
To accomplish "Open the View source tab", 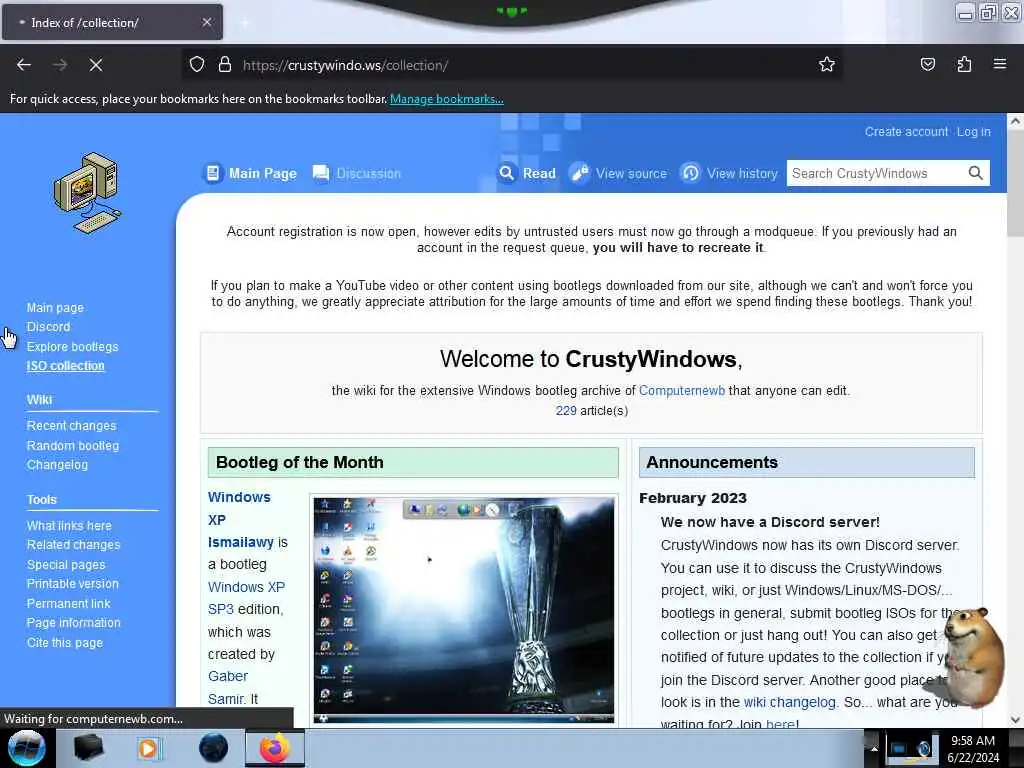I will (618, 173).
